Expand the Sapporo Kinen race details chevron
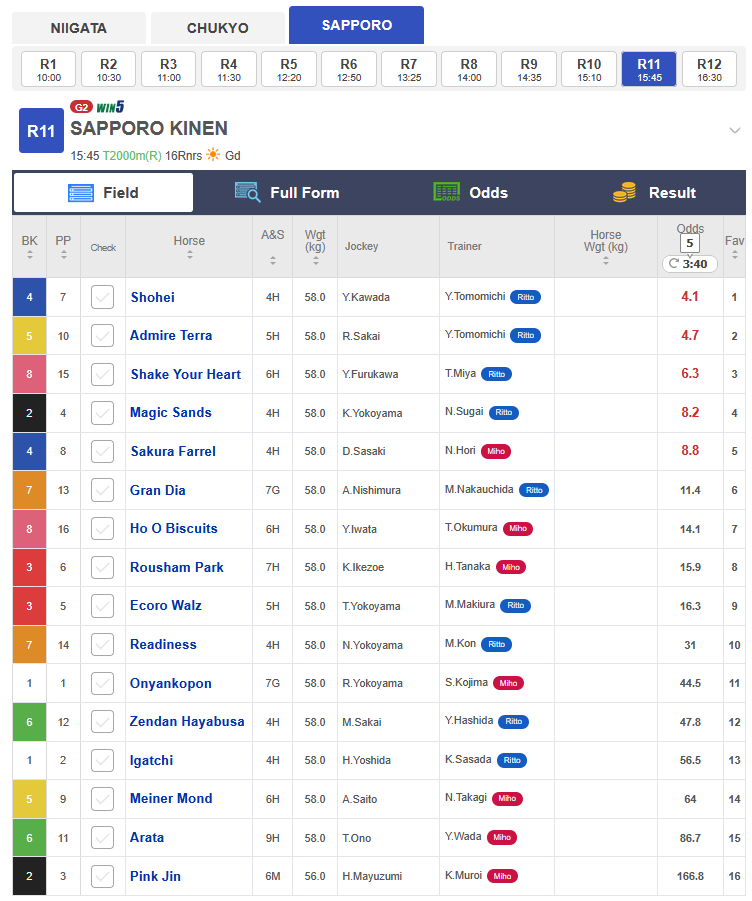Image resolution: width=752 pixels, height=901 pixels. click(x=734, y=130)
